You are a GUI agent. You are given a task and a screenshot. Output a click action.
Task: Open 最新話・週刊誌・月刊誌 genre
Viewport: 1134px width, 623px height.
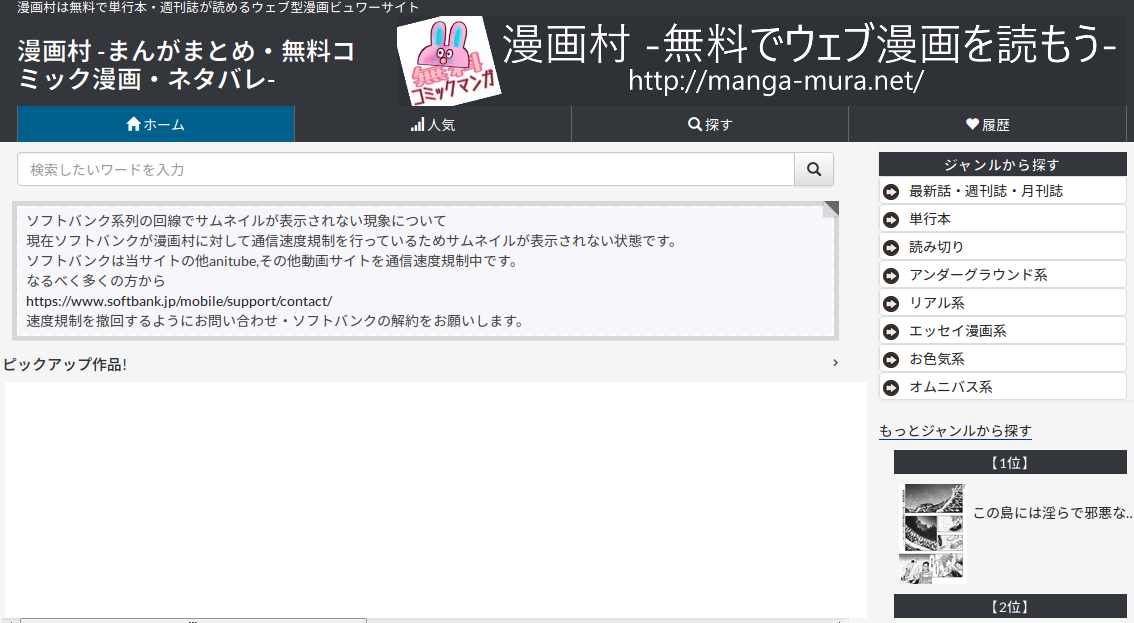click(1002, 191)
